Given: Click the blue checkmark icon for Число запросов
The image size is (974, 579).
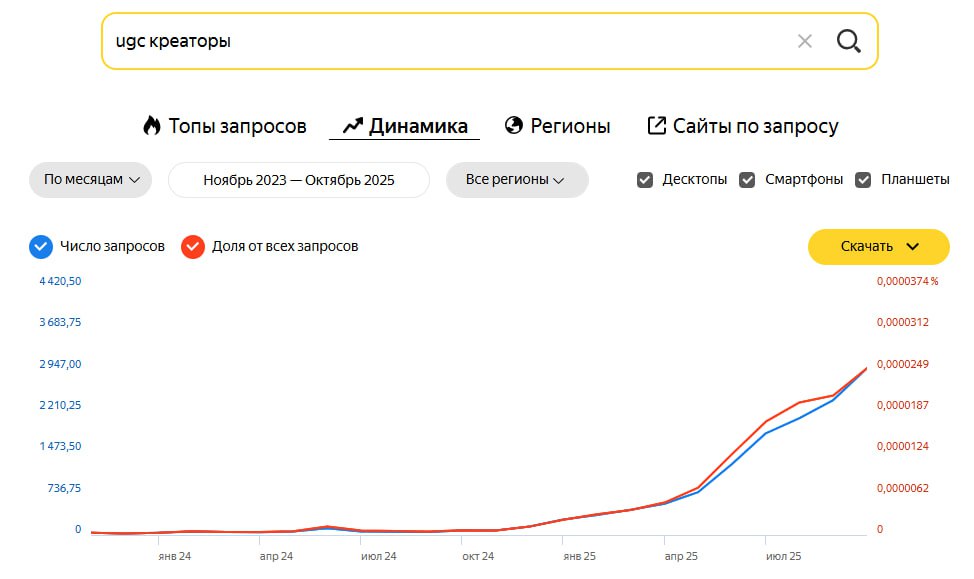Looking at the screenshot, I should [38, 246].
